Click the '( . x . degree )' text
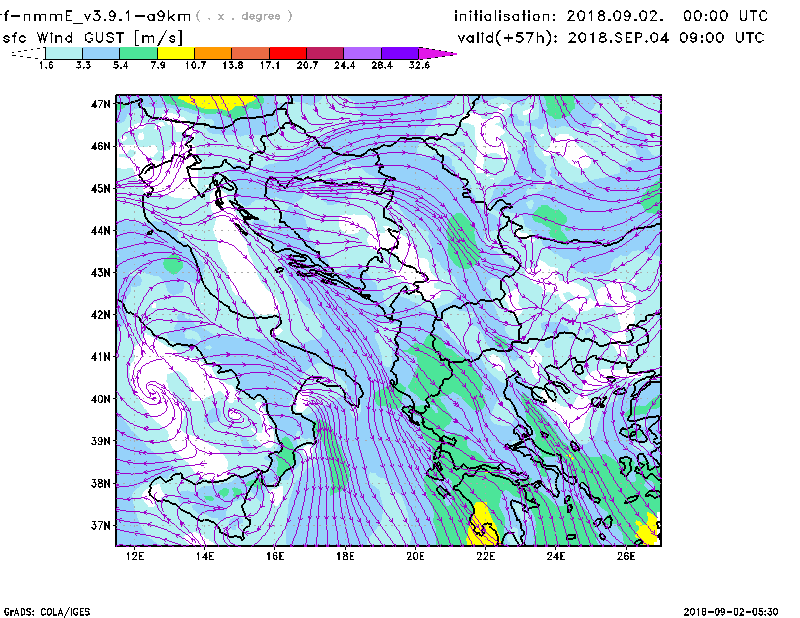Screen dimensions: 800x618 (x=244, y=16)
